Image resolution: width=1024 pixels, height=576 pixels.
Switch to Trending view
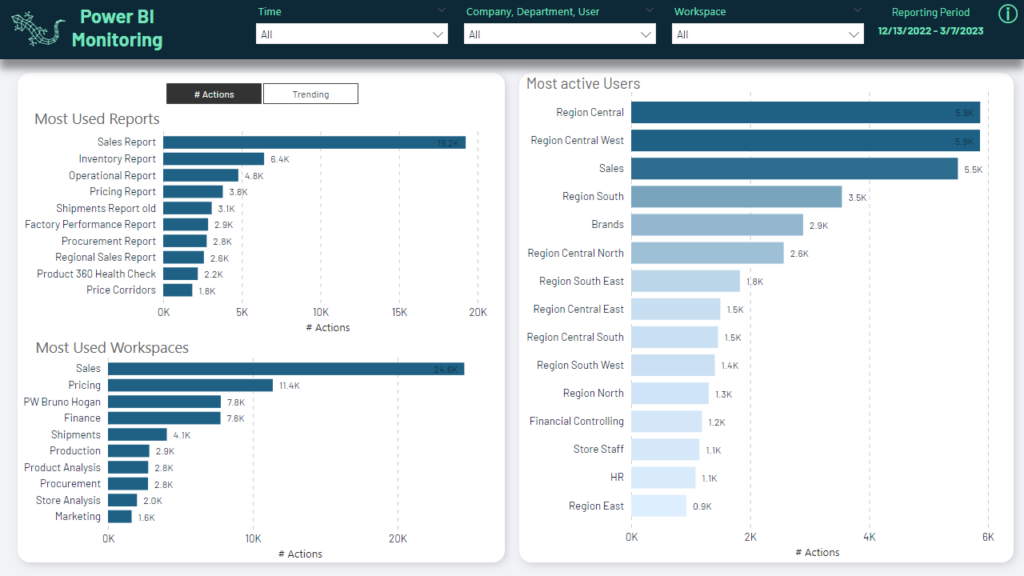311,94
